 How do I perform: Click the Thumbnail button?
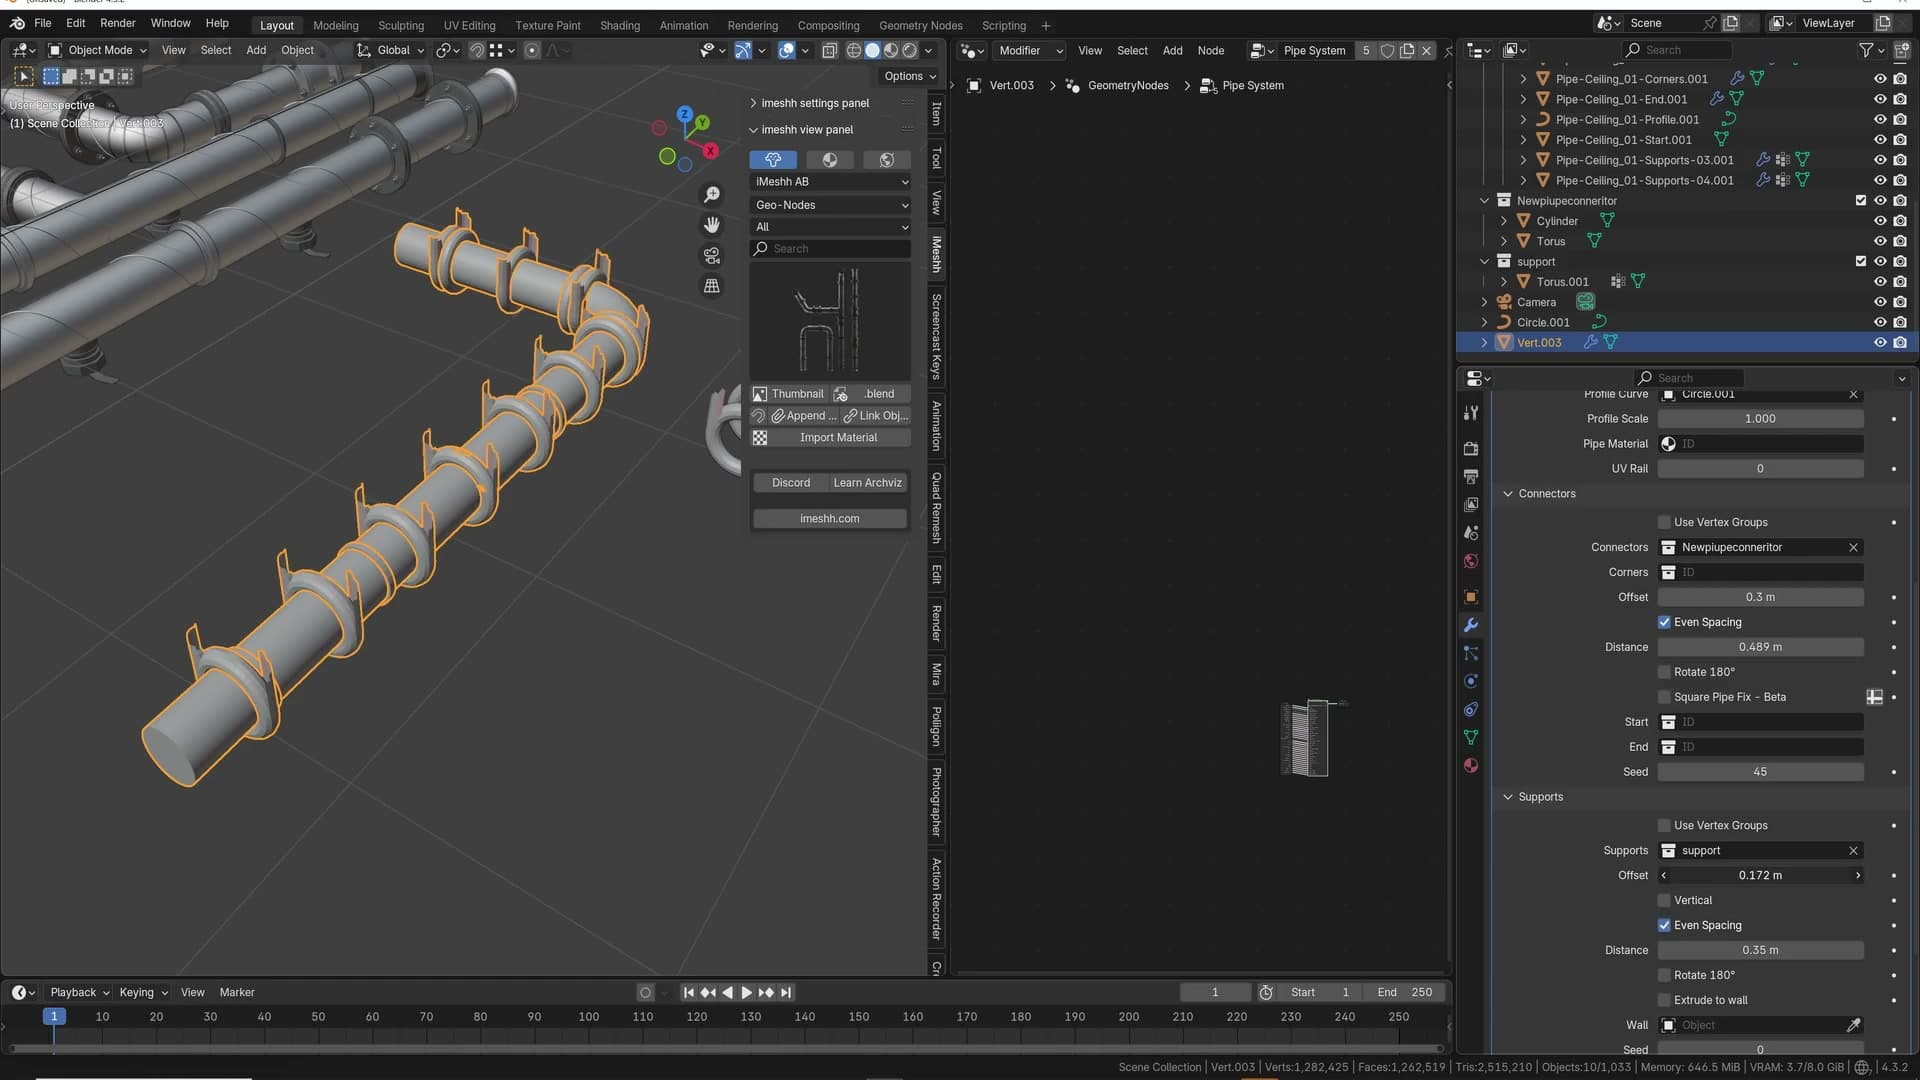click(x=789, y=394)
